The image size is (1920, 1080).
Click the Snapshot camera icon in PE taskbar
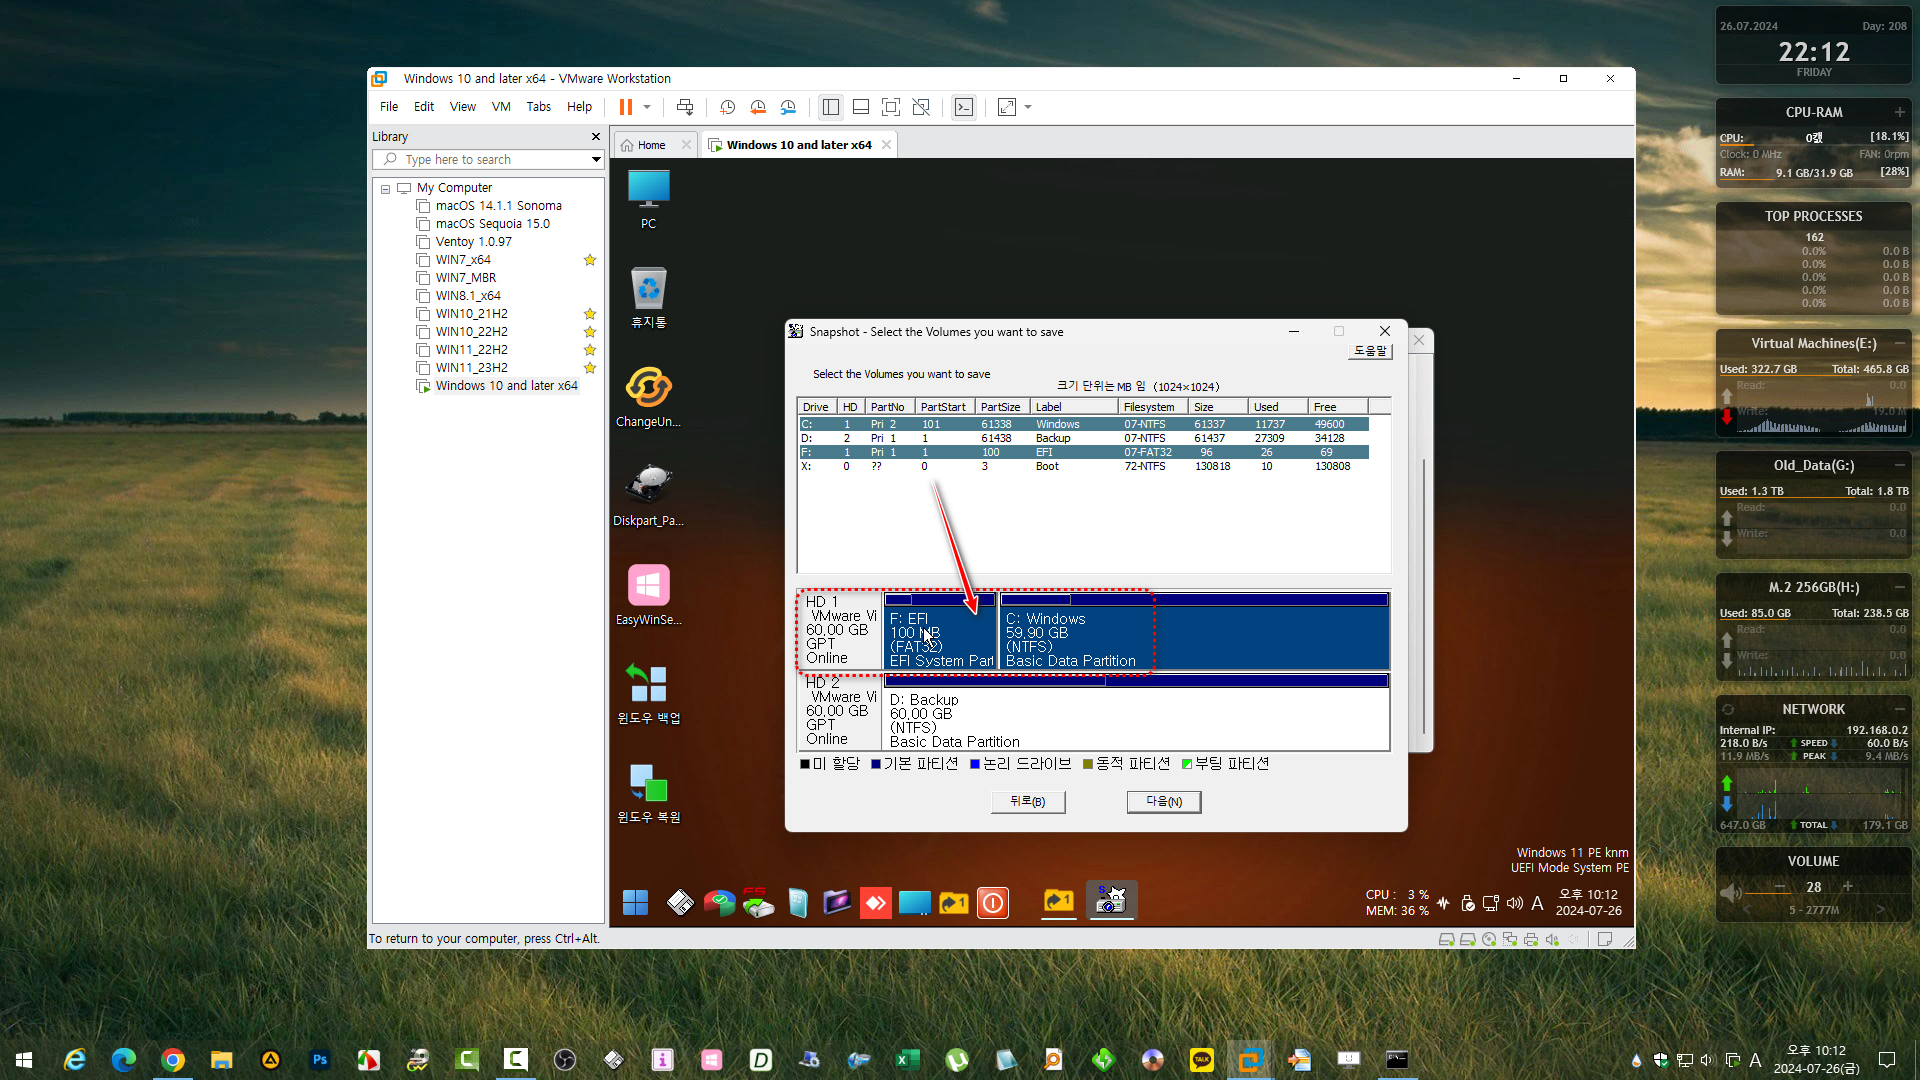[x=1111, y=902]
